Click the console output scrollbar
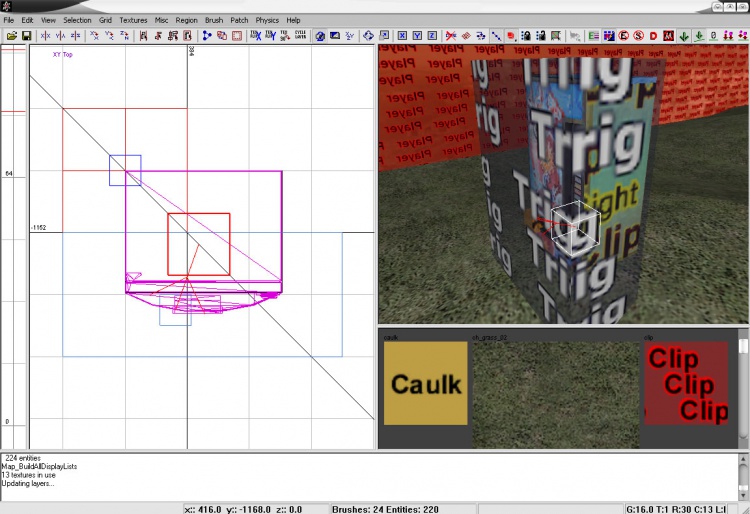This screenshot has width=750, height=514. pyautogui.click(x=743, y=473)
